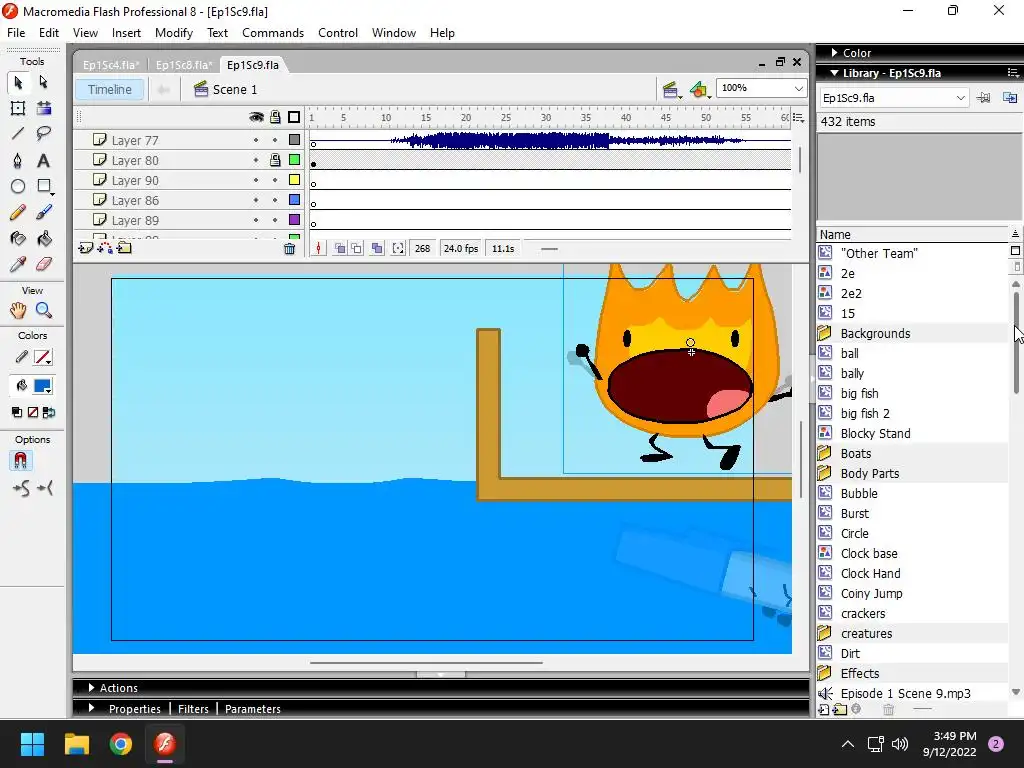Select the Pencil tool
This screenshot has height=768, width=1024.
click(18, 212)
